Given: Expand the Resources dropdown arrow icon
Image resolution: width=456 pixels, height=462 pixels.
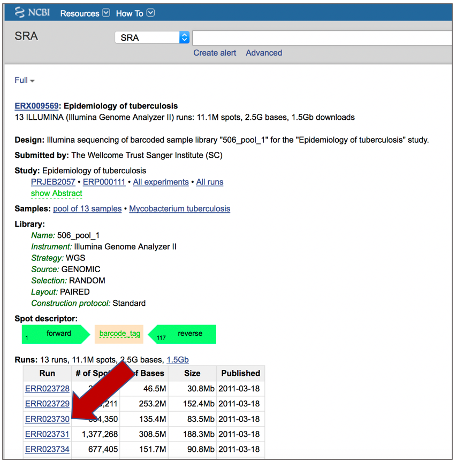Looking at the screenshot, I should 106,13.
